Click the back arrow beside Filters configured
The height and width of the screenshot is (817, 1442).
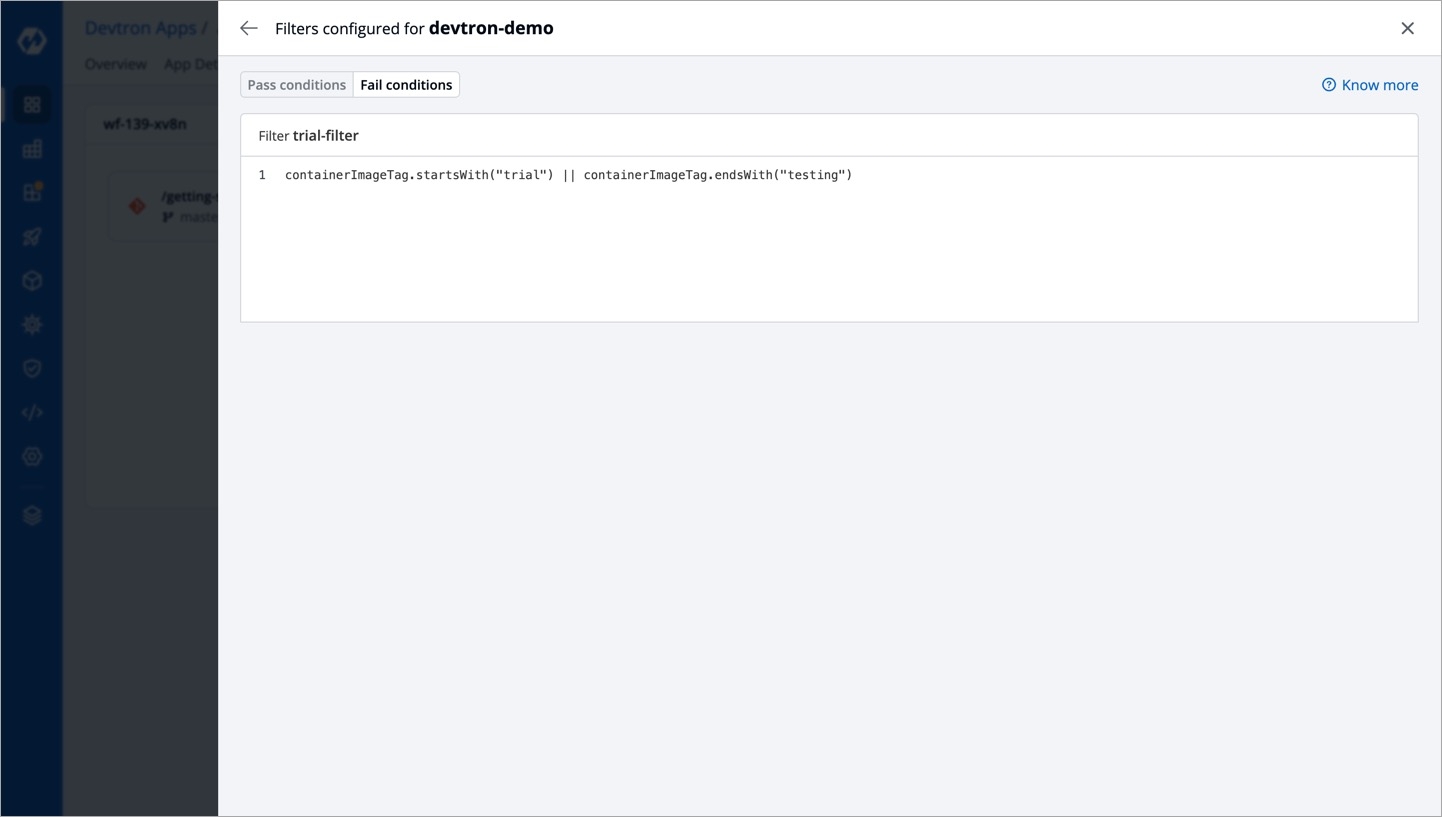click(x=249, y=28)
